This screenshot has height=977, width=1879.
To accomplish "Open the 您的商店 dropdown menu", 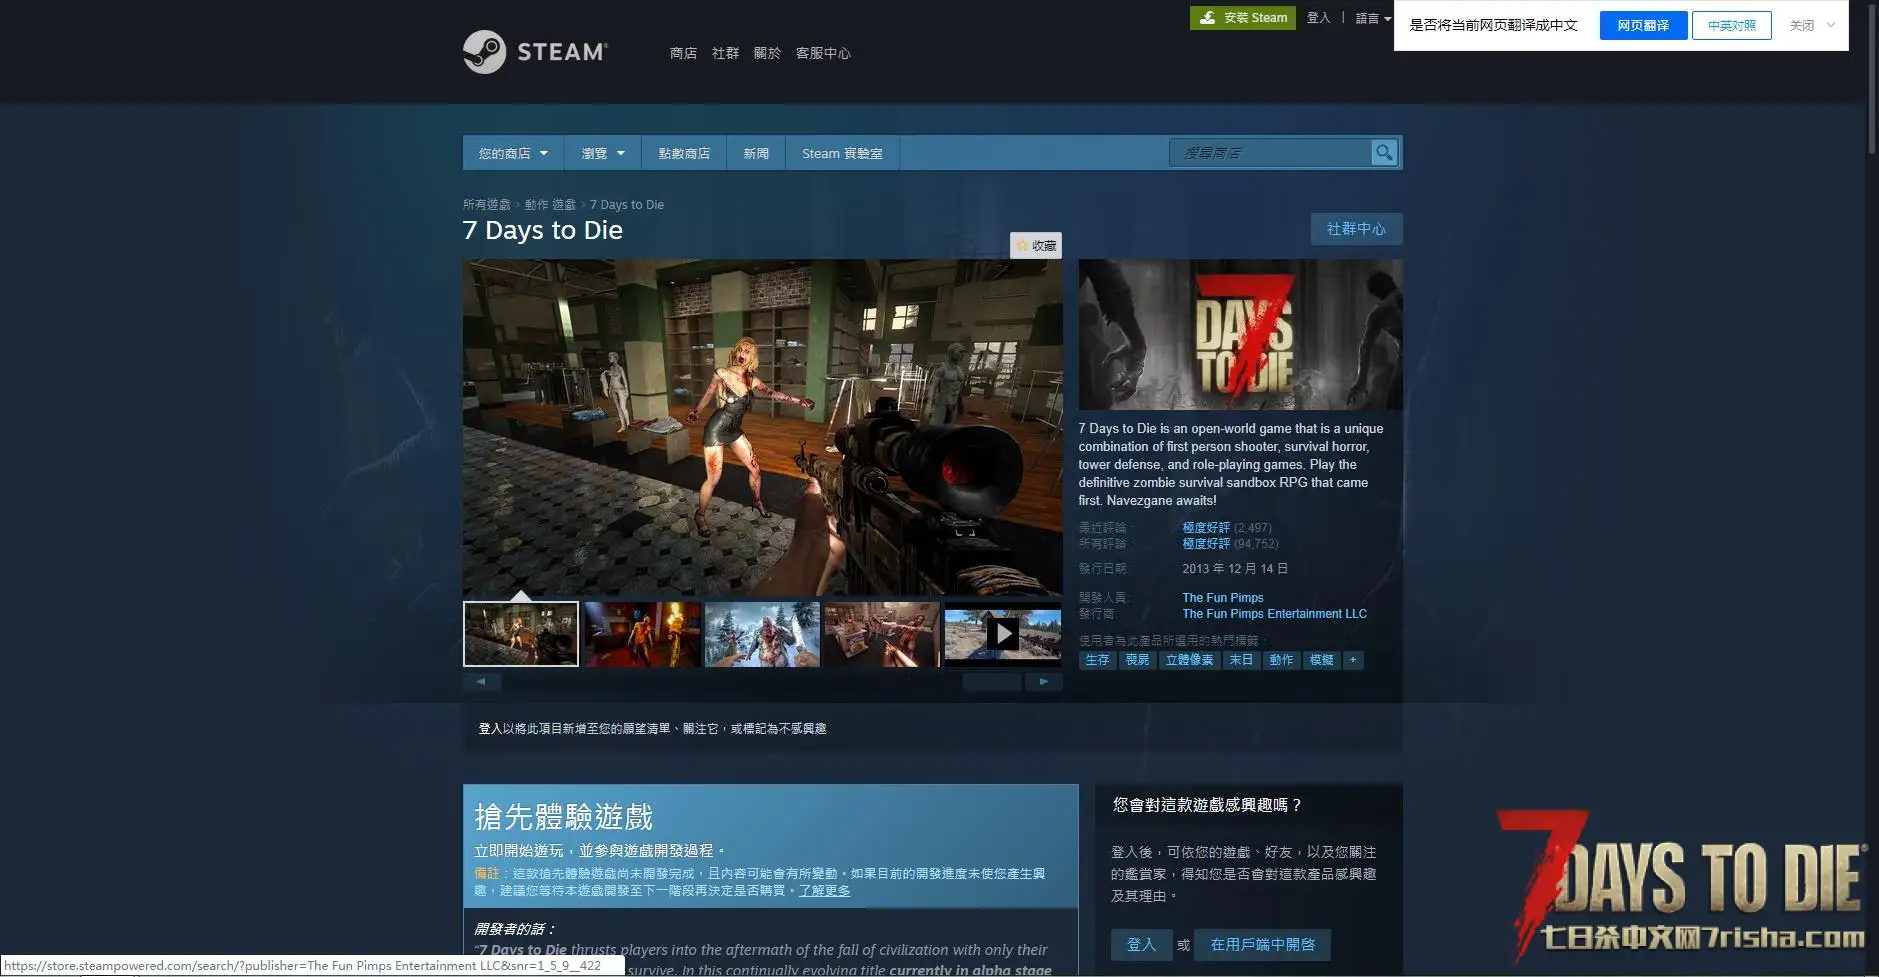I will [x=513, y=153].
